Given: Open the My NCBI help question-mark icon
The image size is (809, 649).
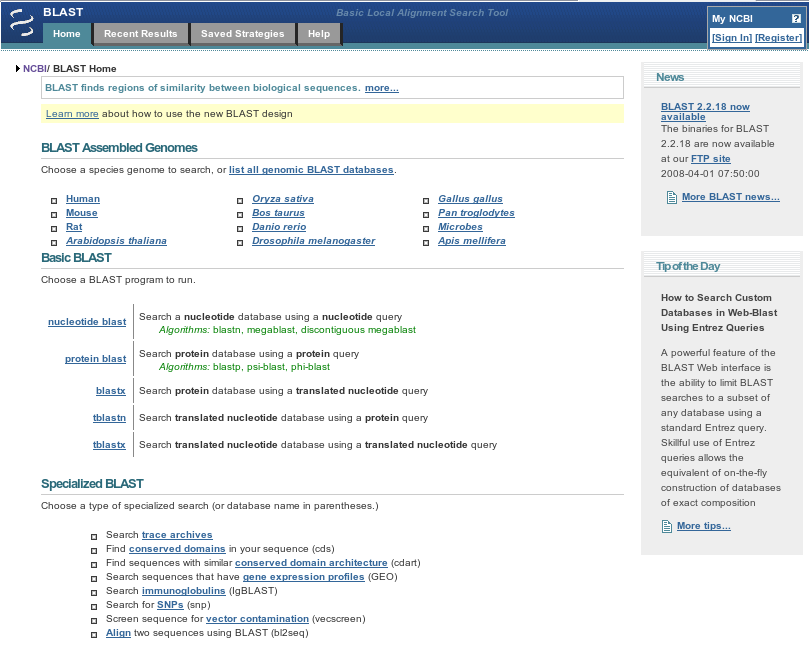Looking at the screenshot, I should click(x=796, y=19).
